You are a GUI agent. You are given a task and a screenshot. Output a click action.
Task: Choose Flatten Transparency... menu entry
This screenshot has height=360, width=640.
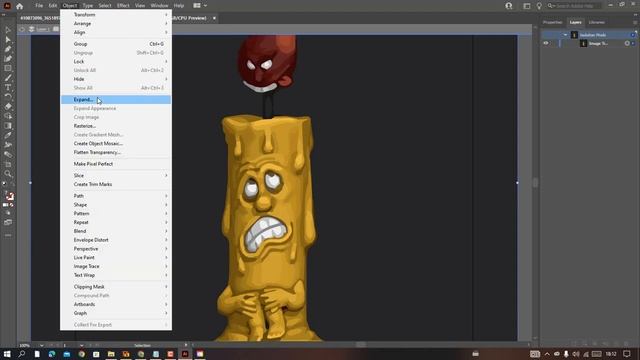point(116,152)
